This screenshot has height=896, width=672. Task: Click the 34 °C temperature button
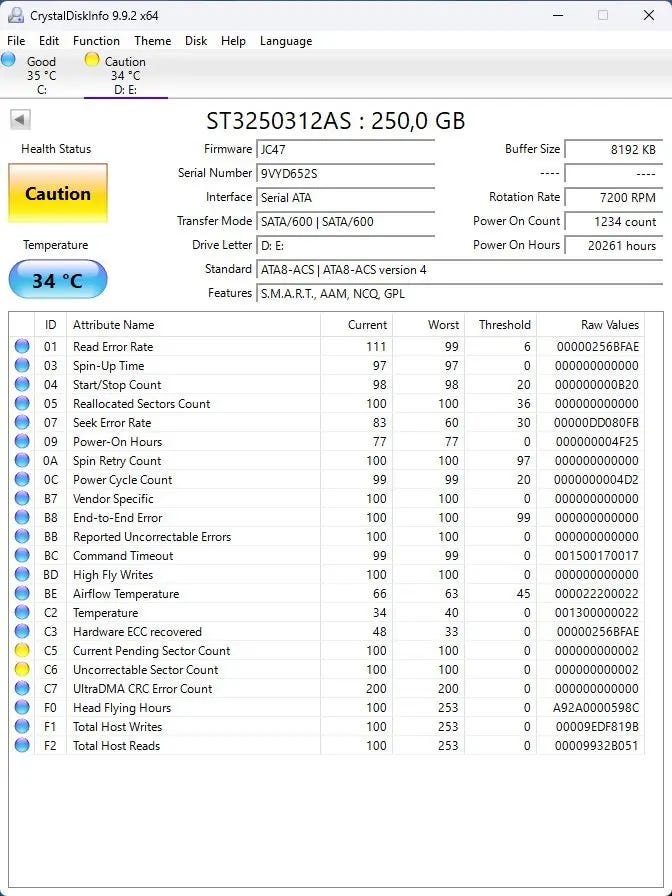tap(58, 279)
